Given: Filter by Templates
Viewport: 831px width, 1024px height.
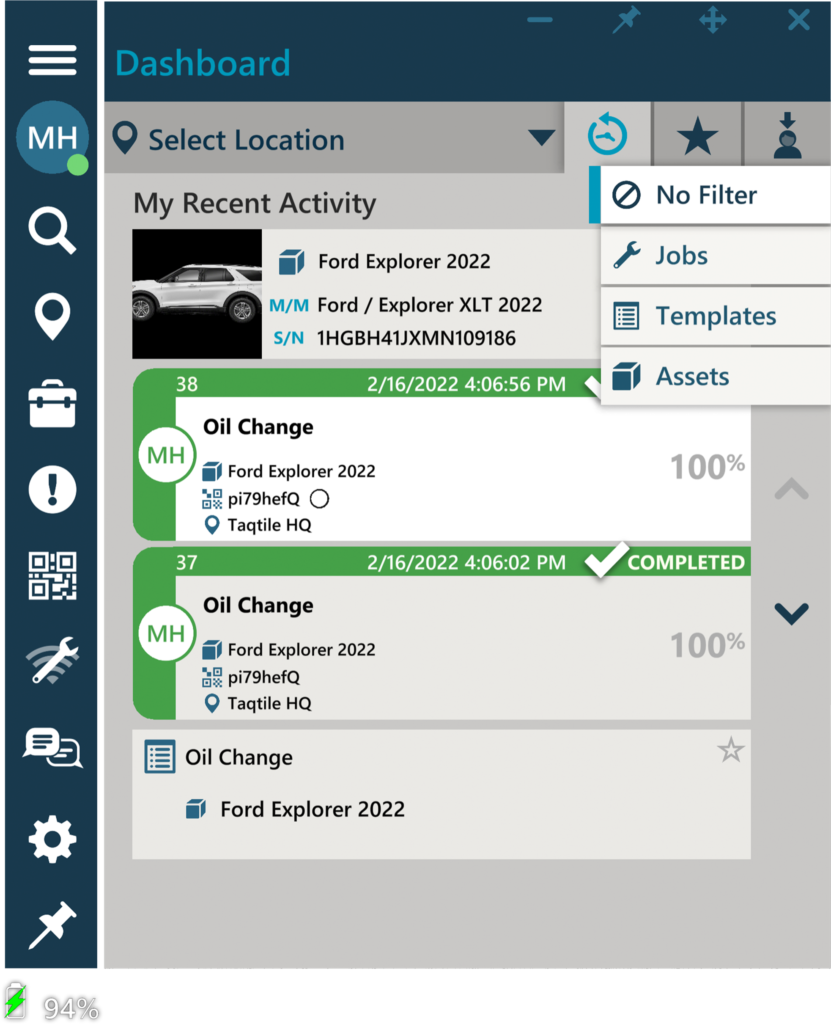Looking at the screenshot, I should (715, 316).
